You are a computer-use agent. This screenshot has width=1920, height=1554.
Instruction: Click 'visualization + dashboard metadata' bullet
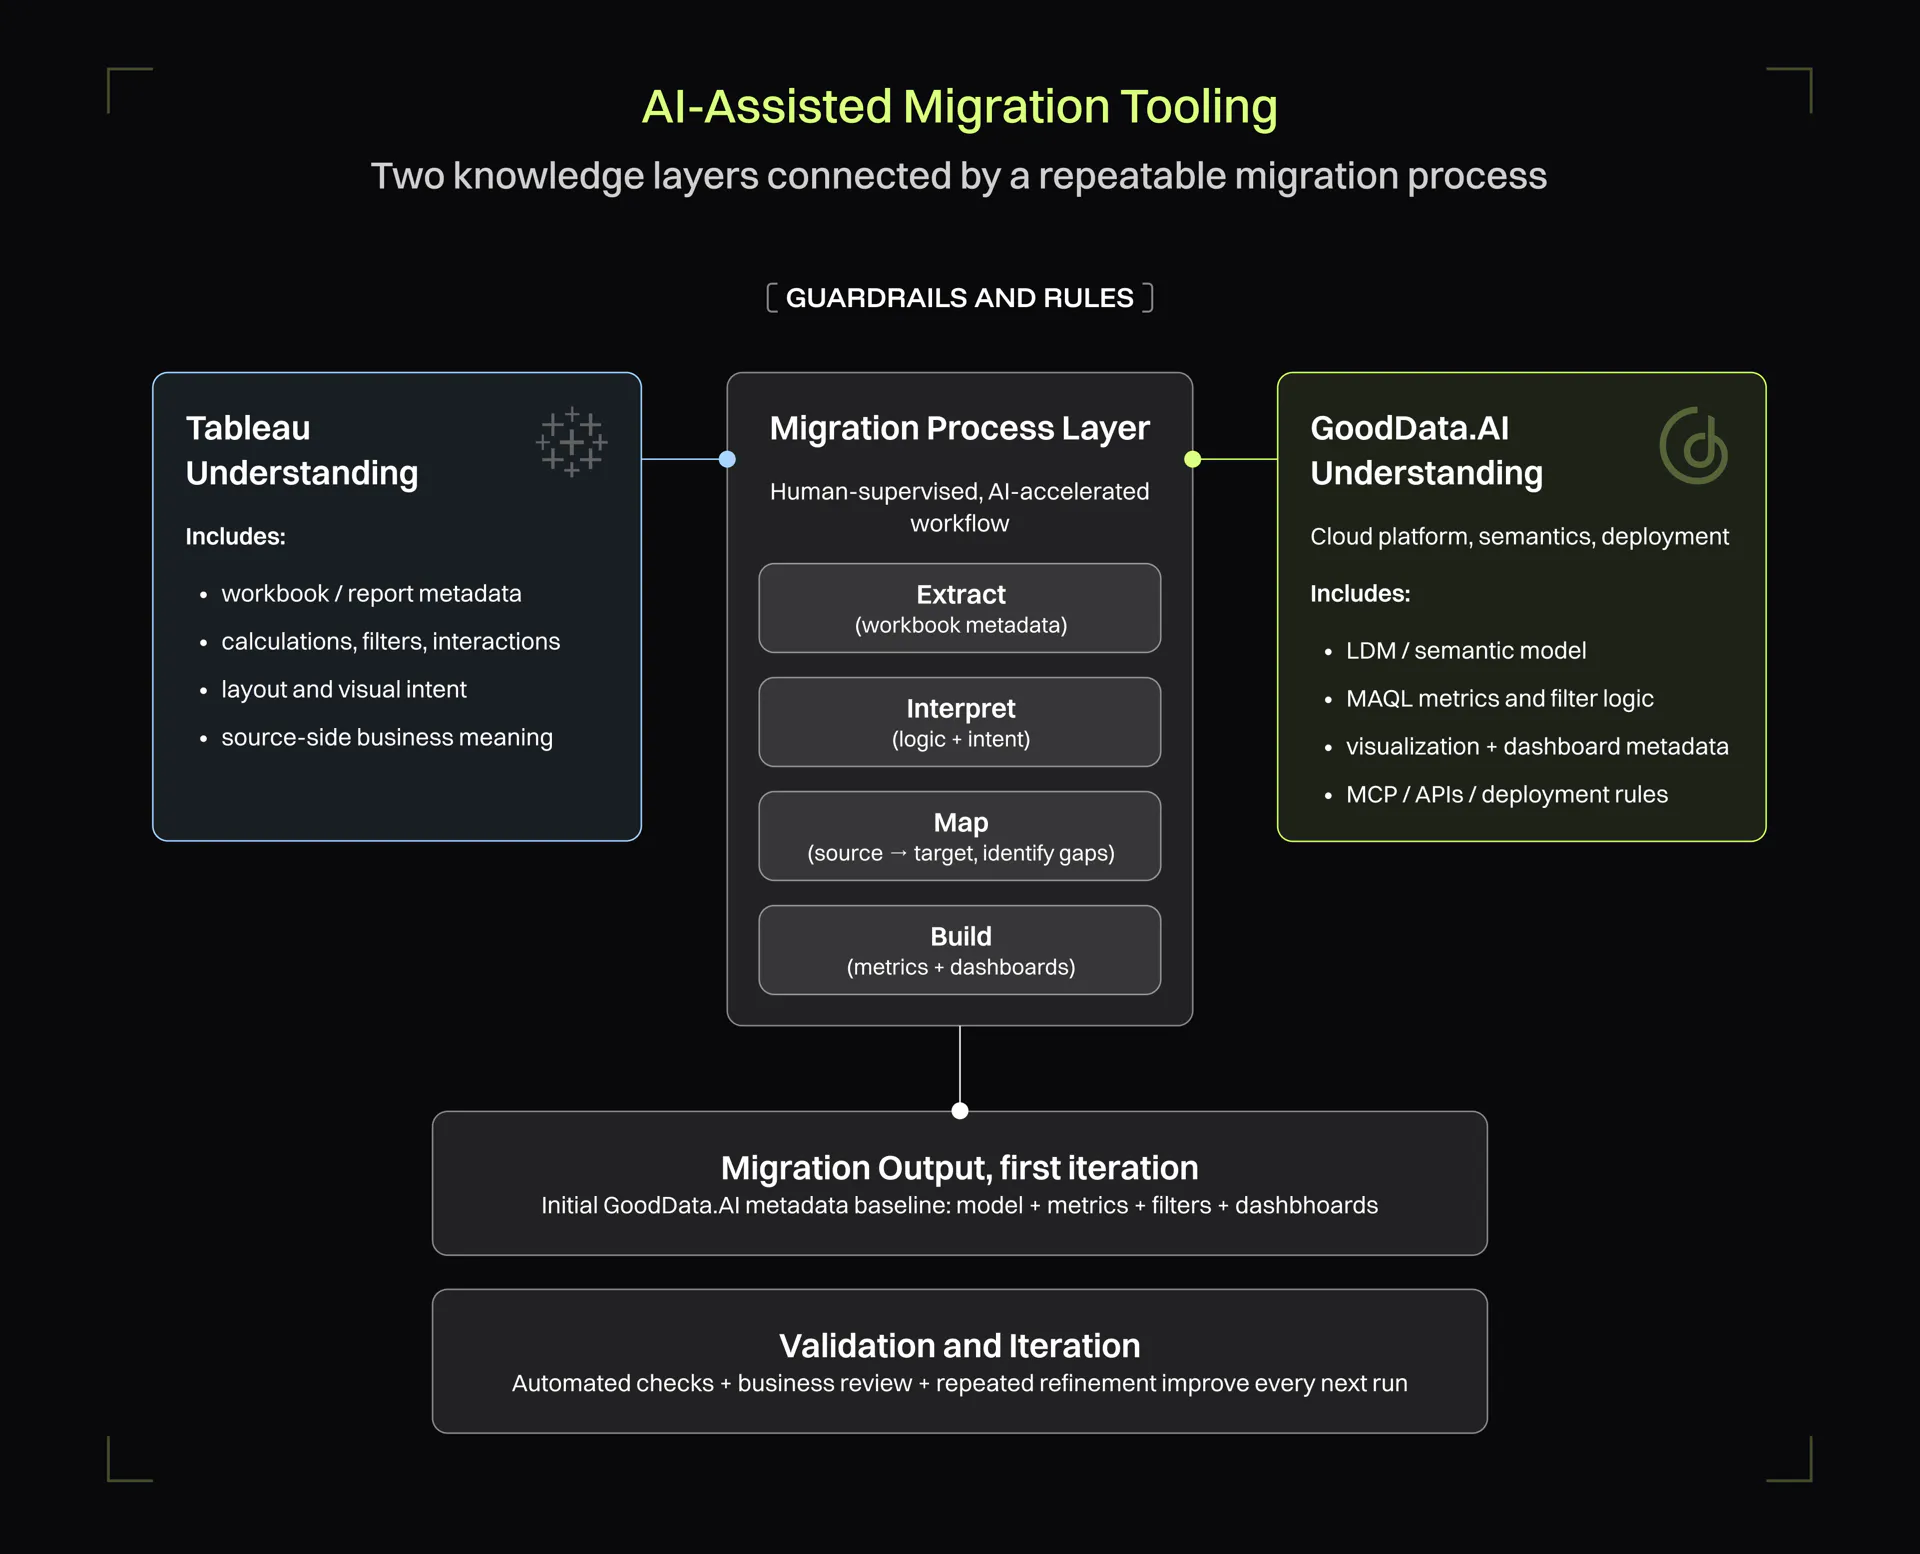1537,746
